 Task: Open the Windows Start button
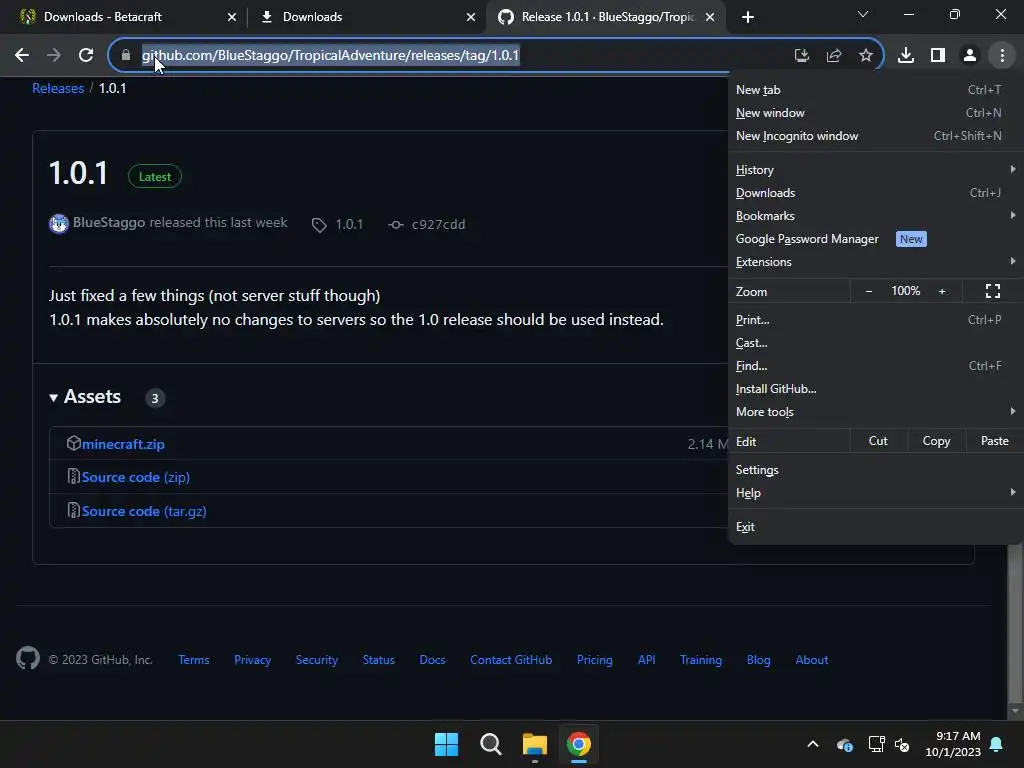tap(447, 744)
